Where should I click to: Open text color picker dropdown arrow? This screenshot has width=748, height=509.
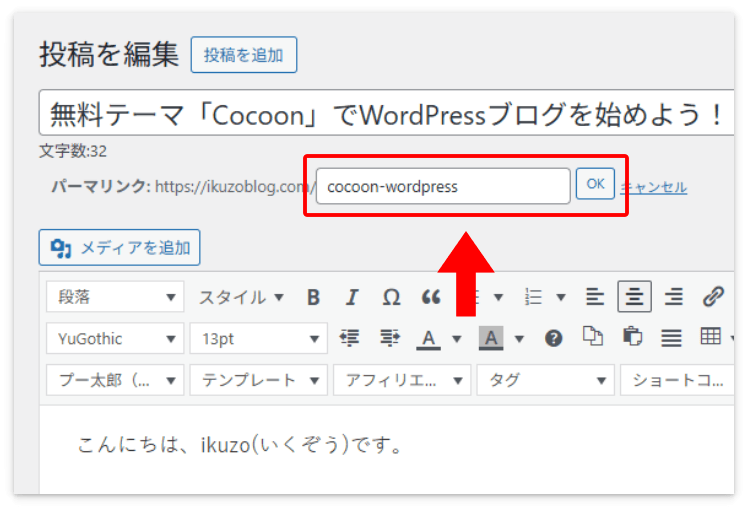coord(457,339)
